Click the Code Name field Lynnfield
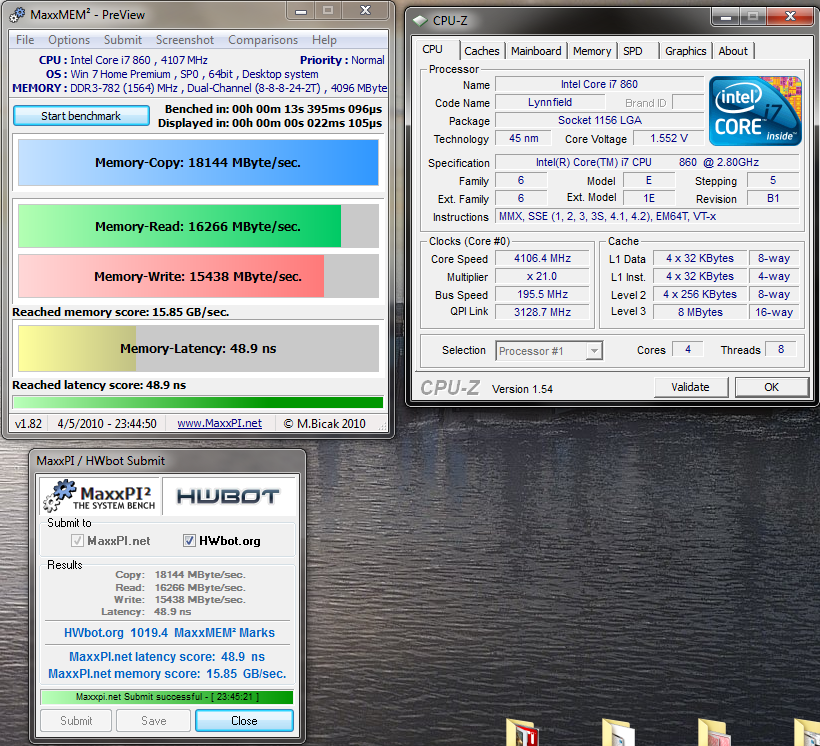This screenshot has width=820, height=746. [x=550, y=102]
